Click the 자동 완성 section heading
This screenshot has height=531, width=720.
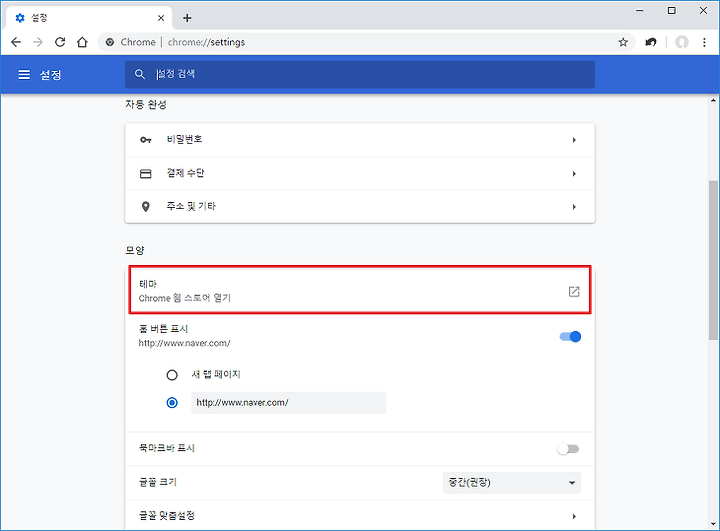146,105
